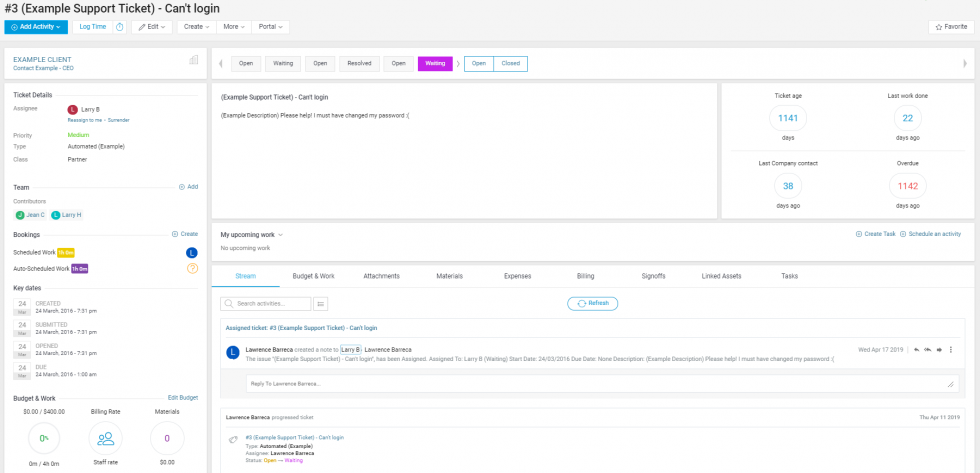
Task: Click the activity filter list icon
Action: 321,304
